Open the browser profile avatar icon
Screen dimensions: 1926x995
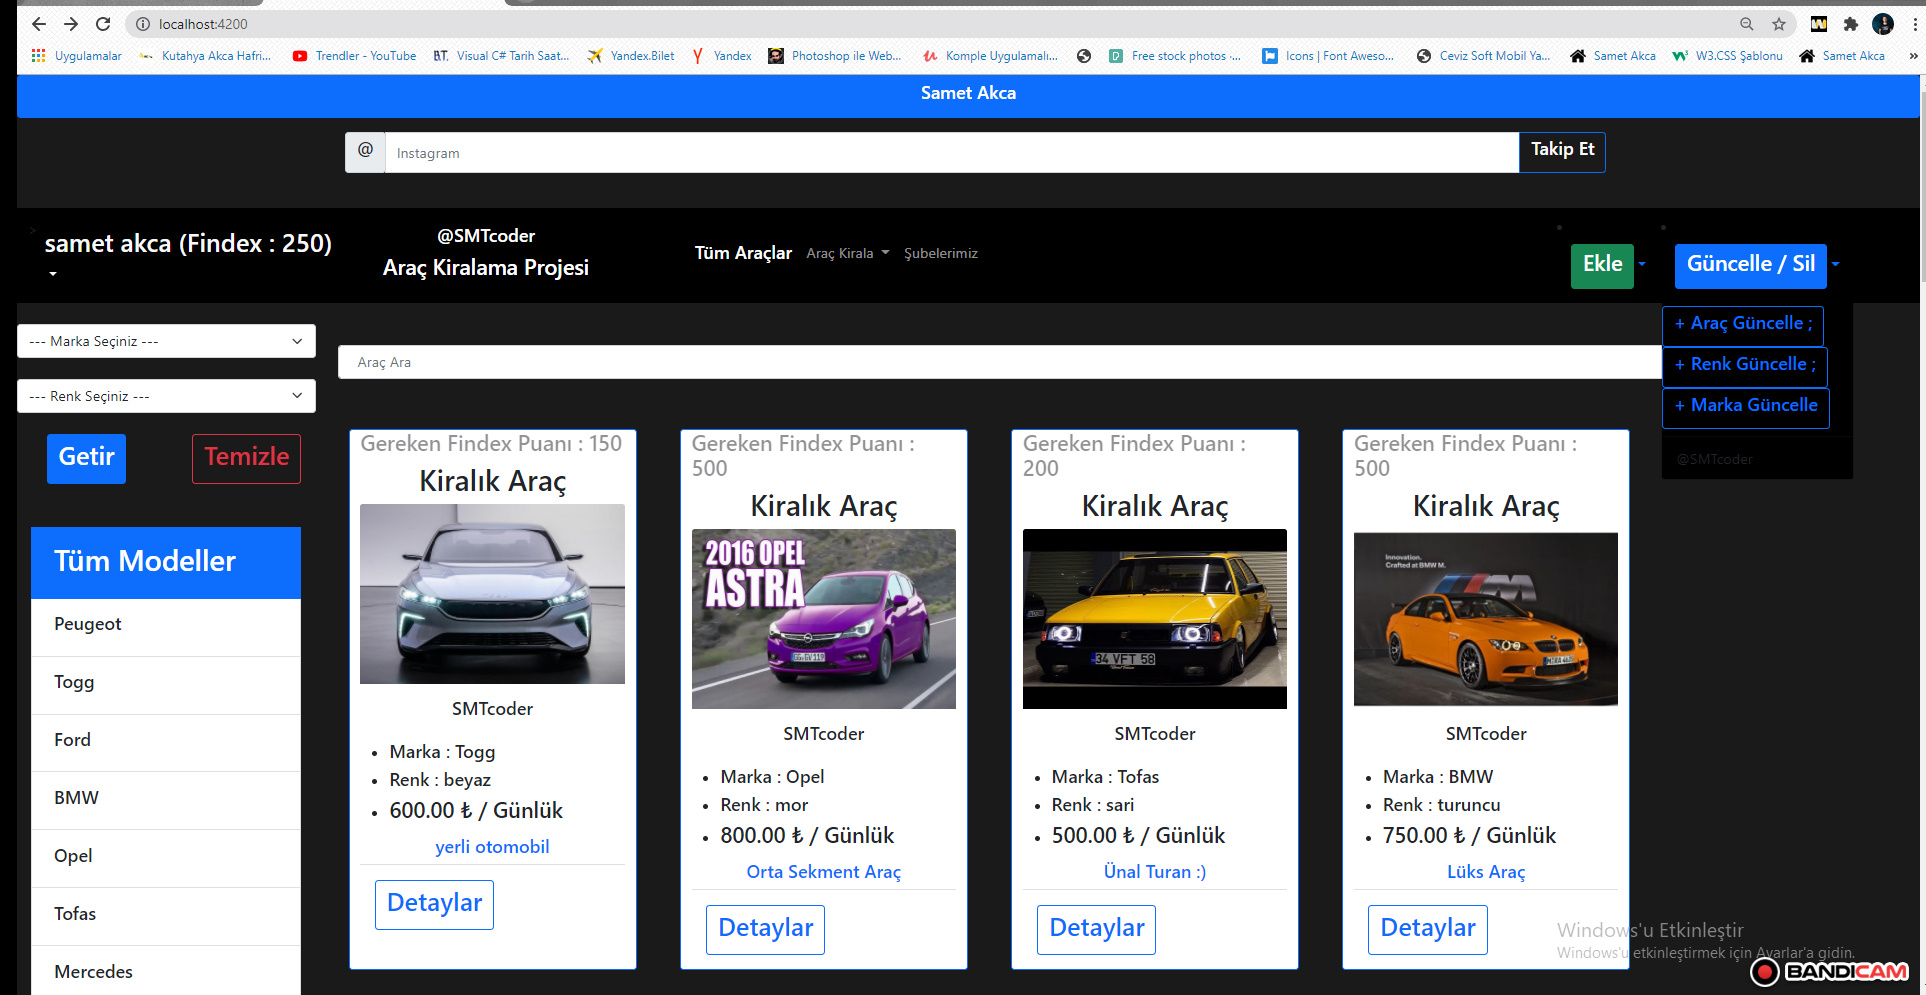click(x=1883, y=24)
